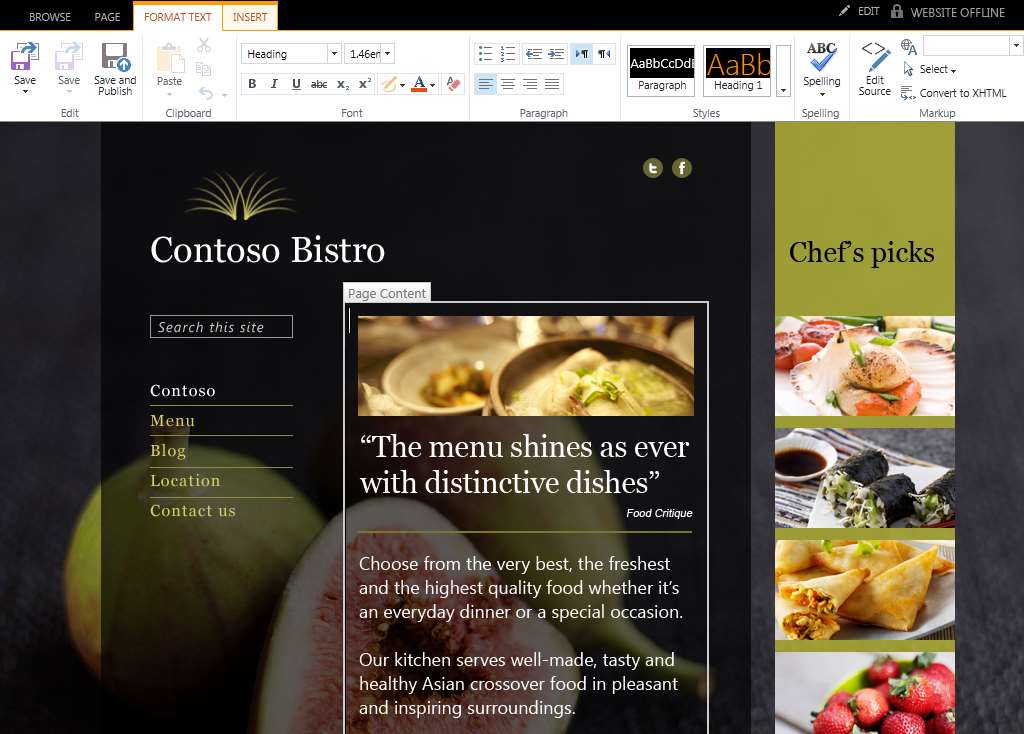Open the 1.46em font size dropdown
1024x734 pixels.
point(387,54)
